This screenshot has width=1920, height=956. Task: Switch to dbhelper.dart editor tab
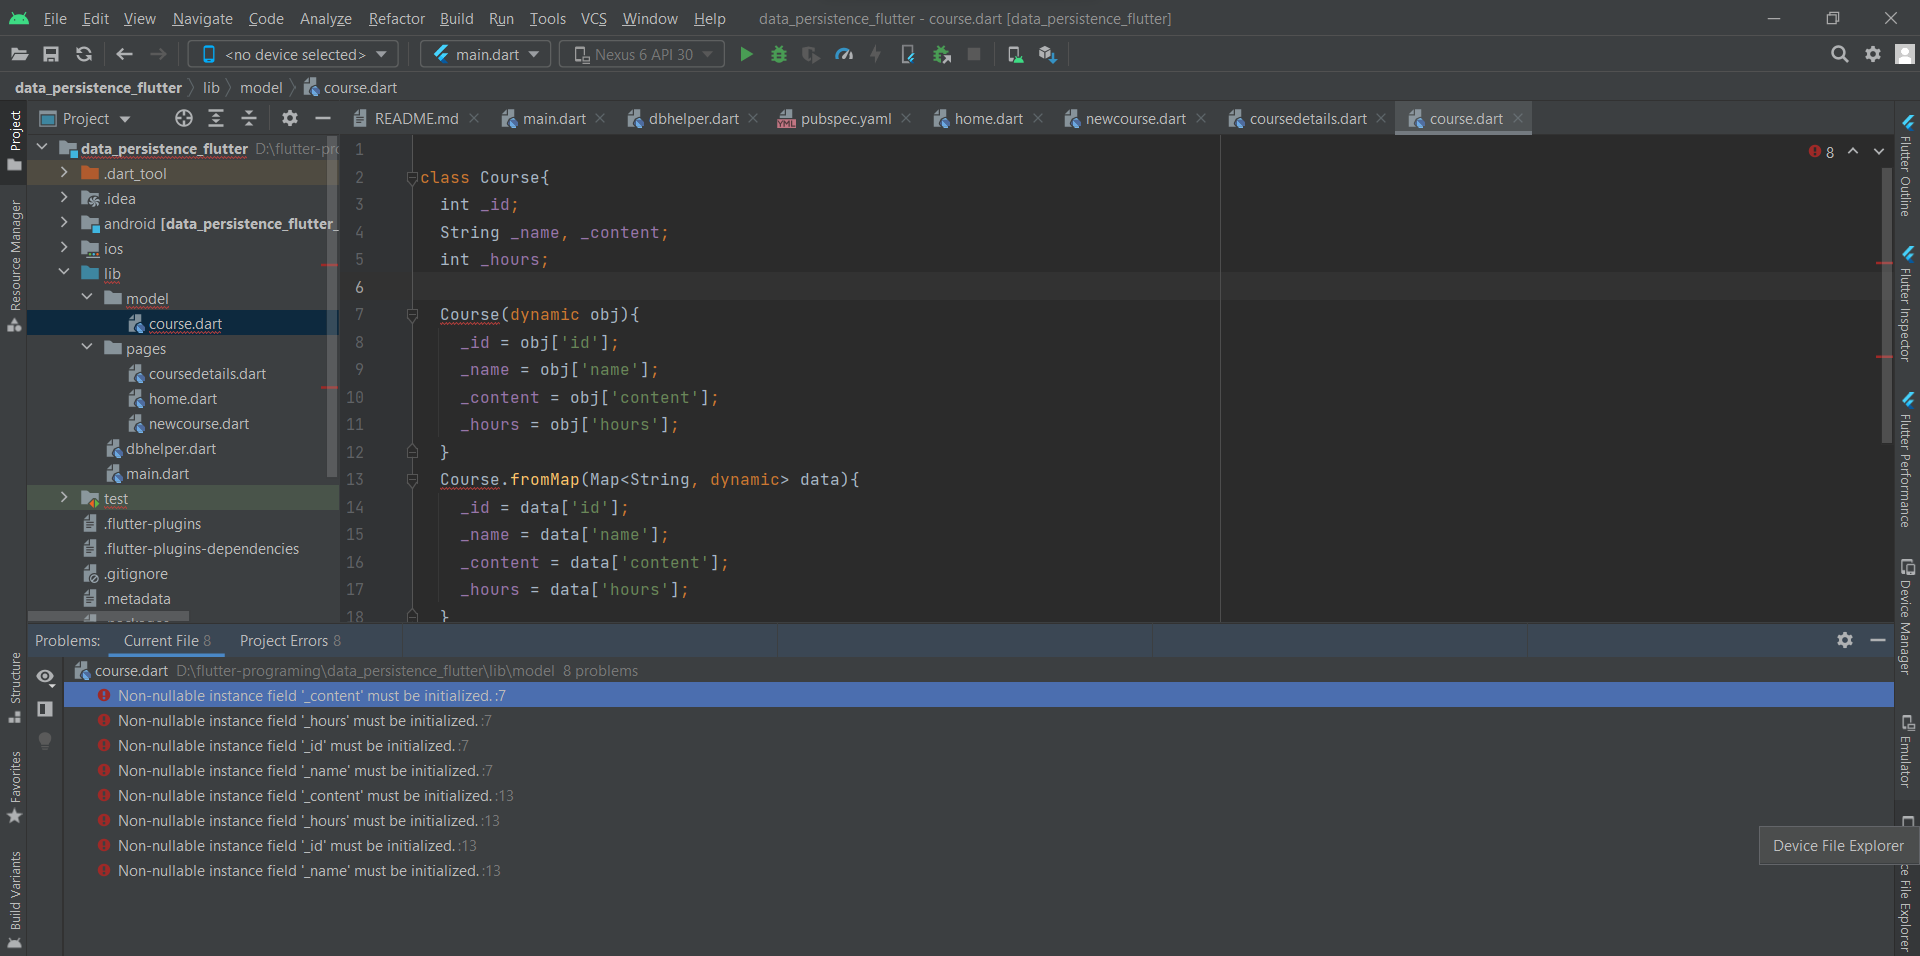tap(693, 118)
